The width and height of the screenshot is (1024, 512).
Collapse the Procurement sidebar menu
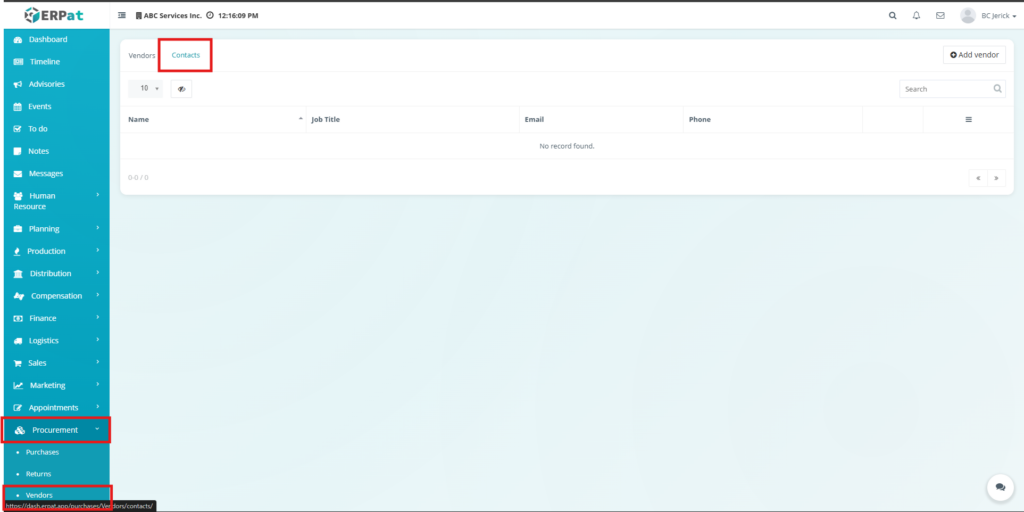(55, 430)
